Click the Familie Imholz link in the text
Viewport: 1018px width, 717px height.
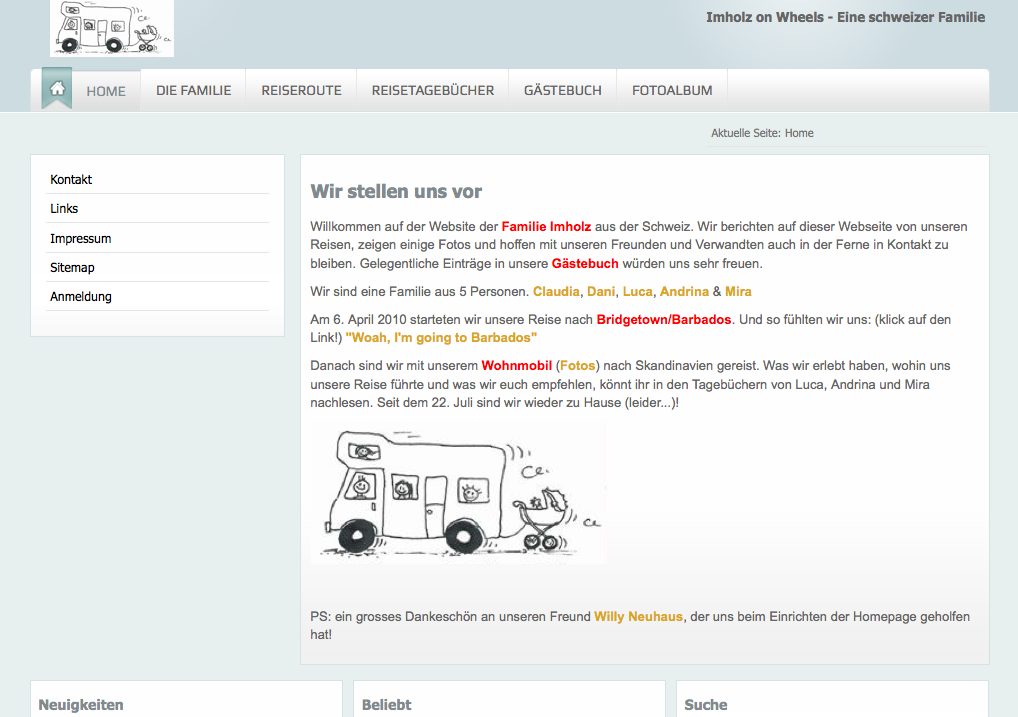click(x=546, y=226)
